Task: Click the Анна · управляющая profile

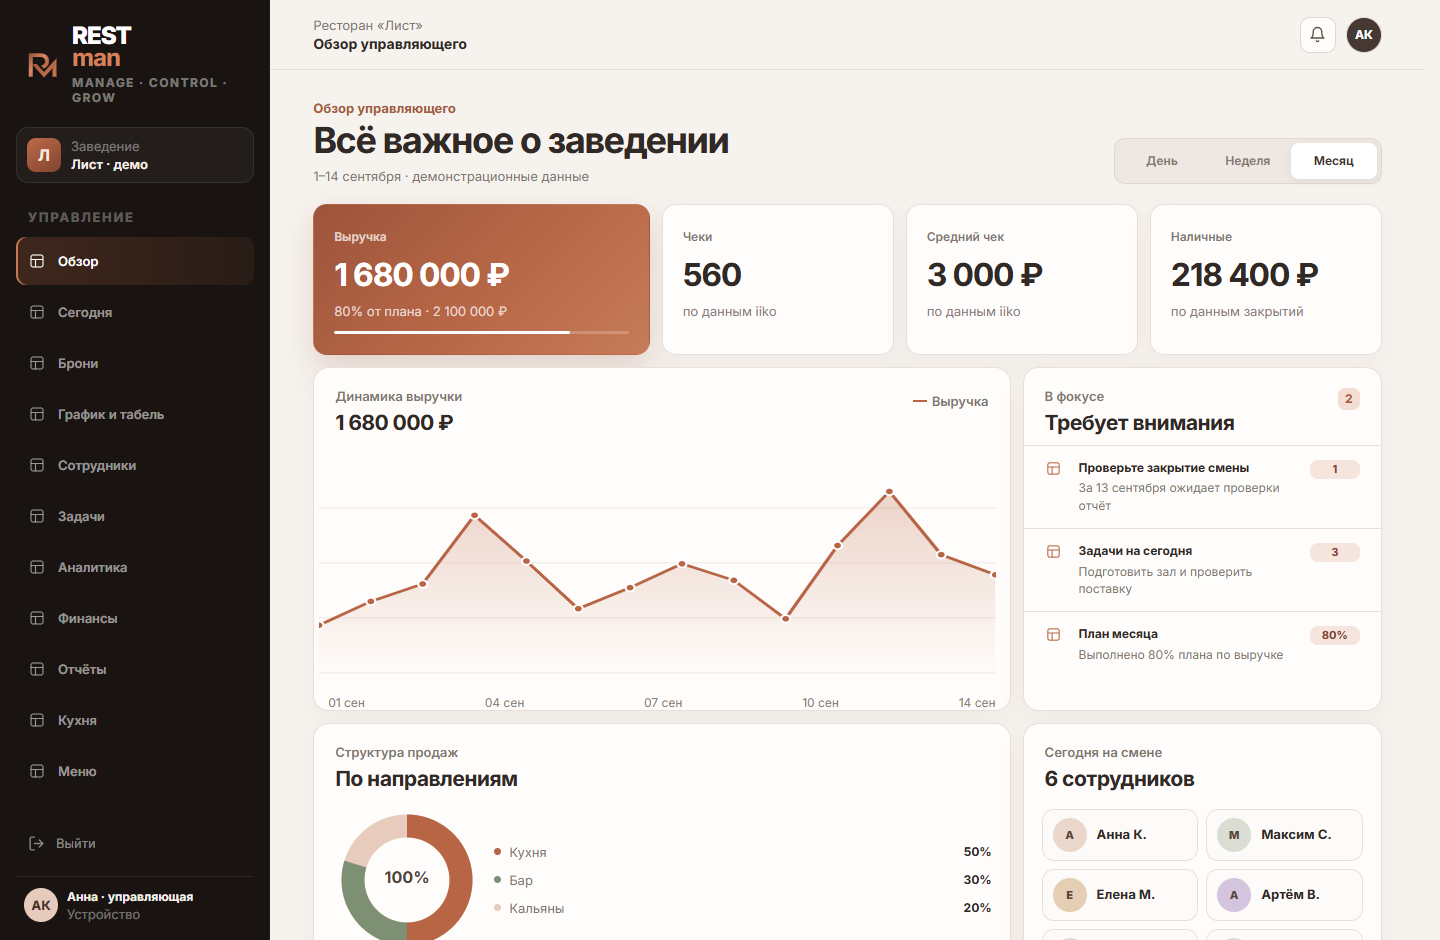Action: (x=135, y=905)
